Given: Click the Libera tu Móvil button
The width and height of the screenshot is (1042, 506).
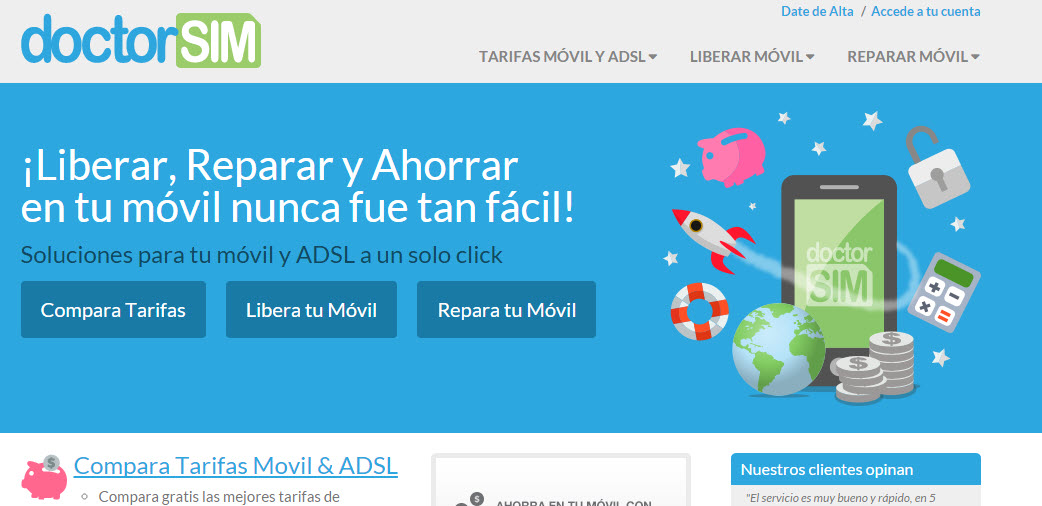Looking at the screenshot, I should point(311,310).
